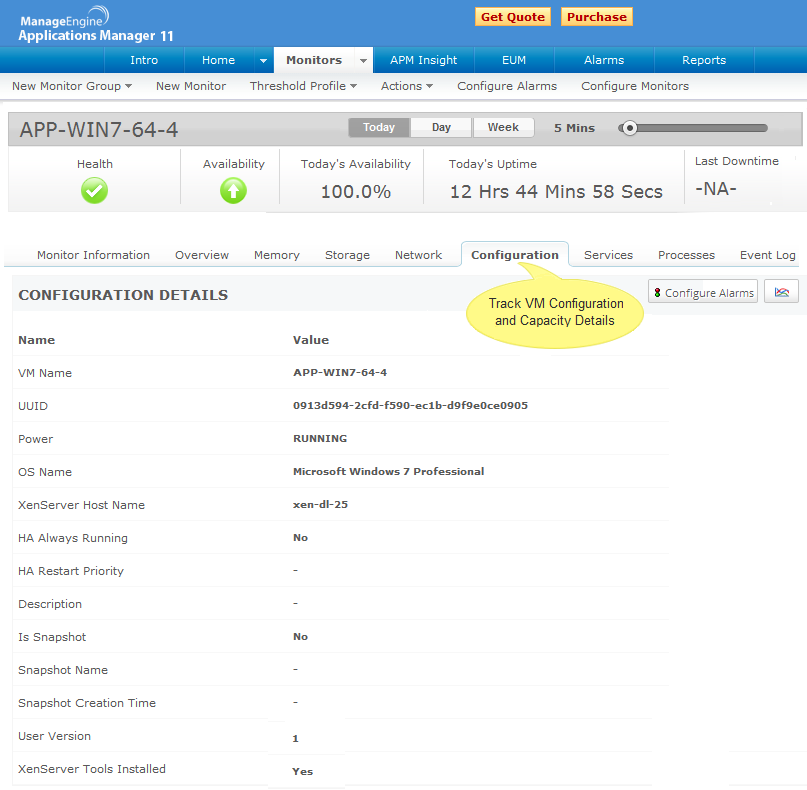Click the New Monitor link

pos(191,86)
